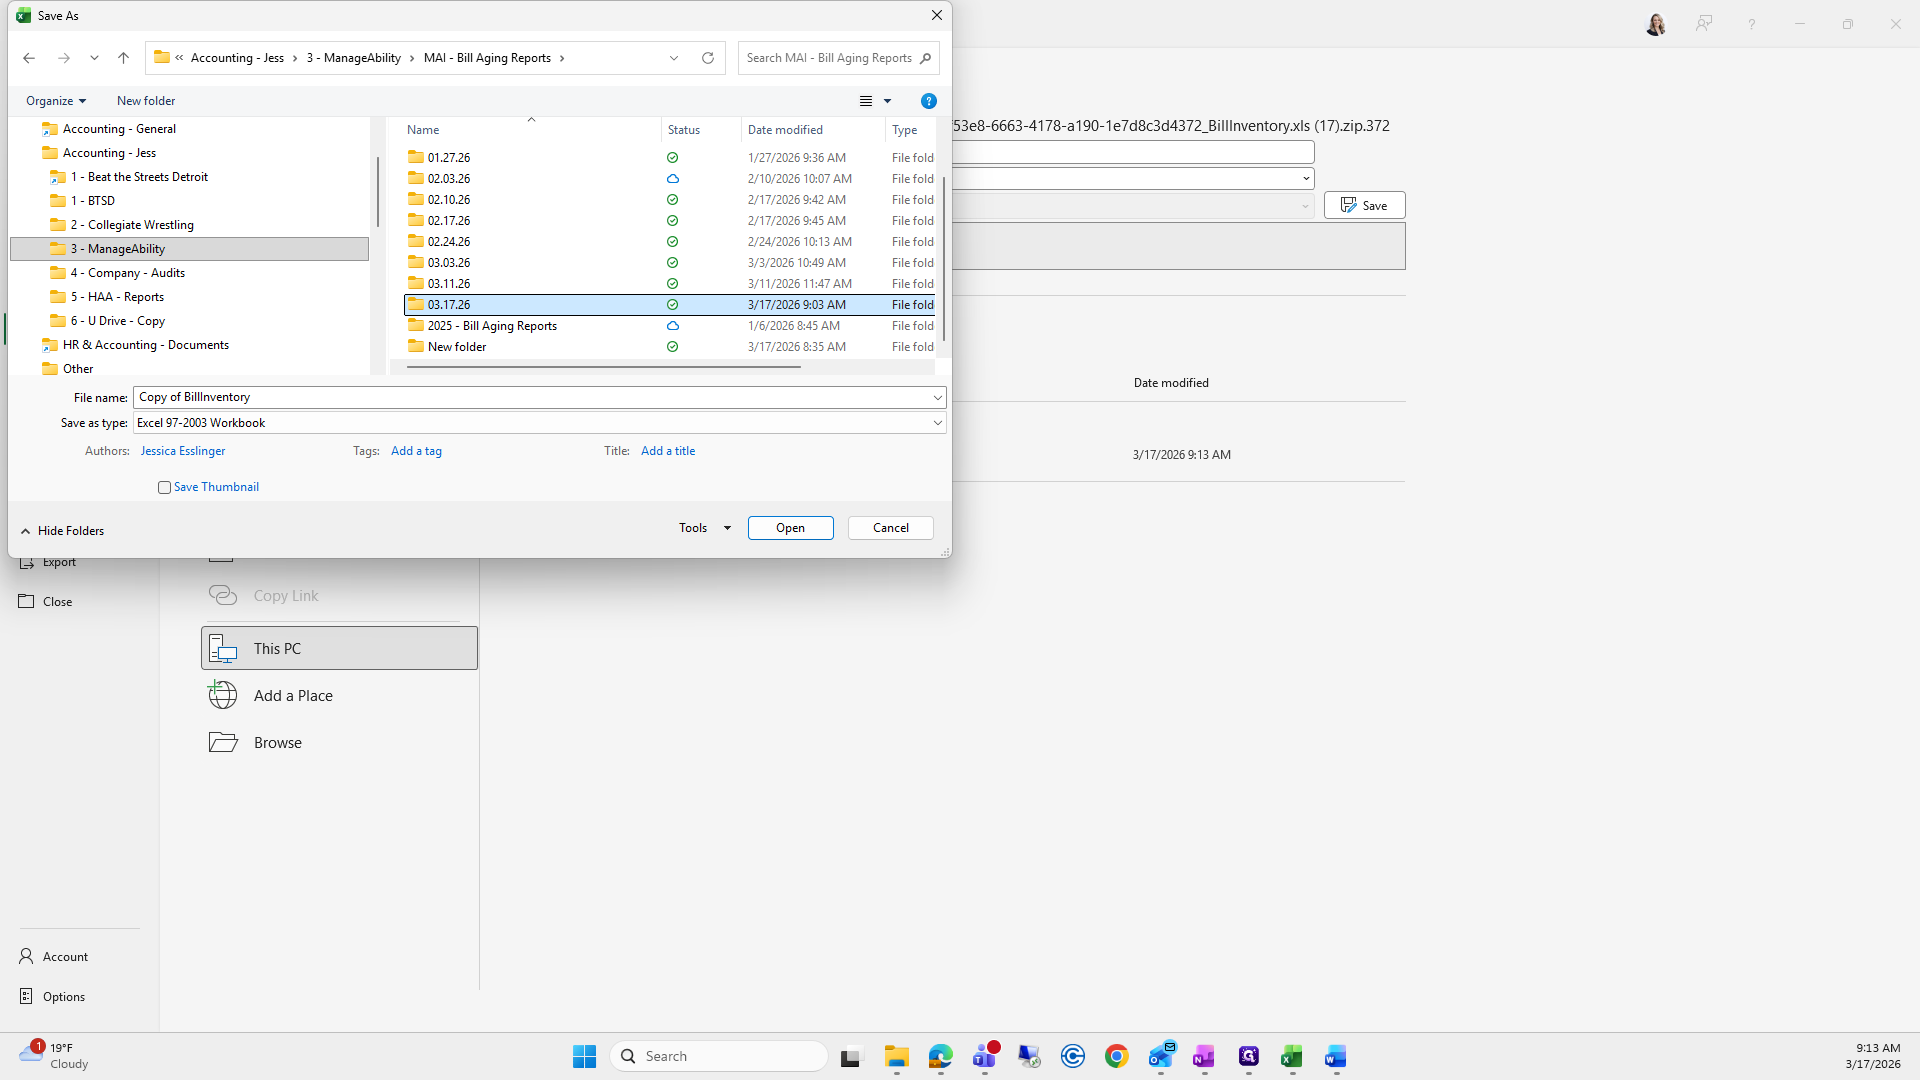Click the Up one level arrow
Viewport: 1920px width, 1080px height.
(123, 58)
